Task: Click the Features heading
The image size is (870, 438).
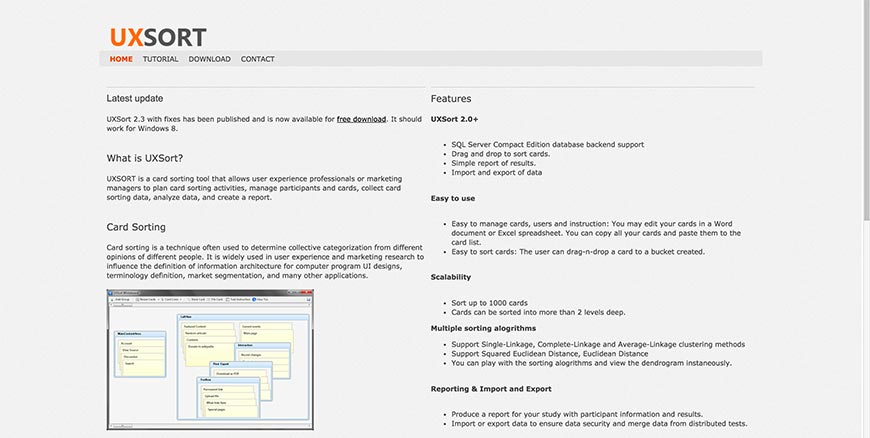Action: (451, 99)
